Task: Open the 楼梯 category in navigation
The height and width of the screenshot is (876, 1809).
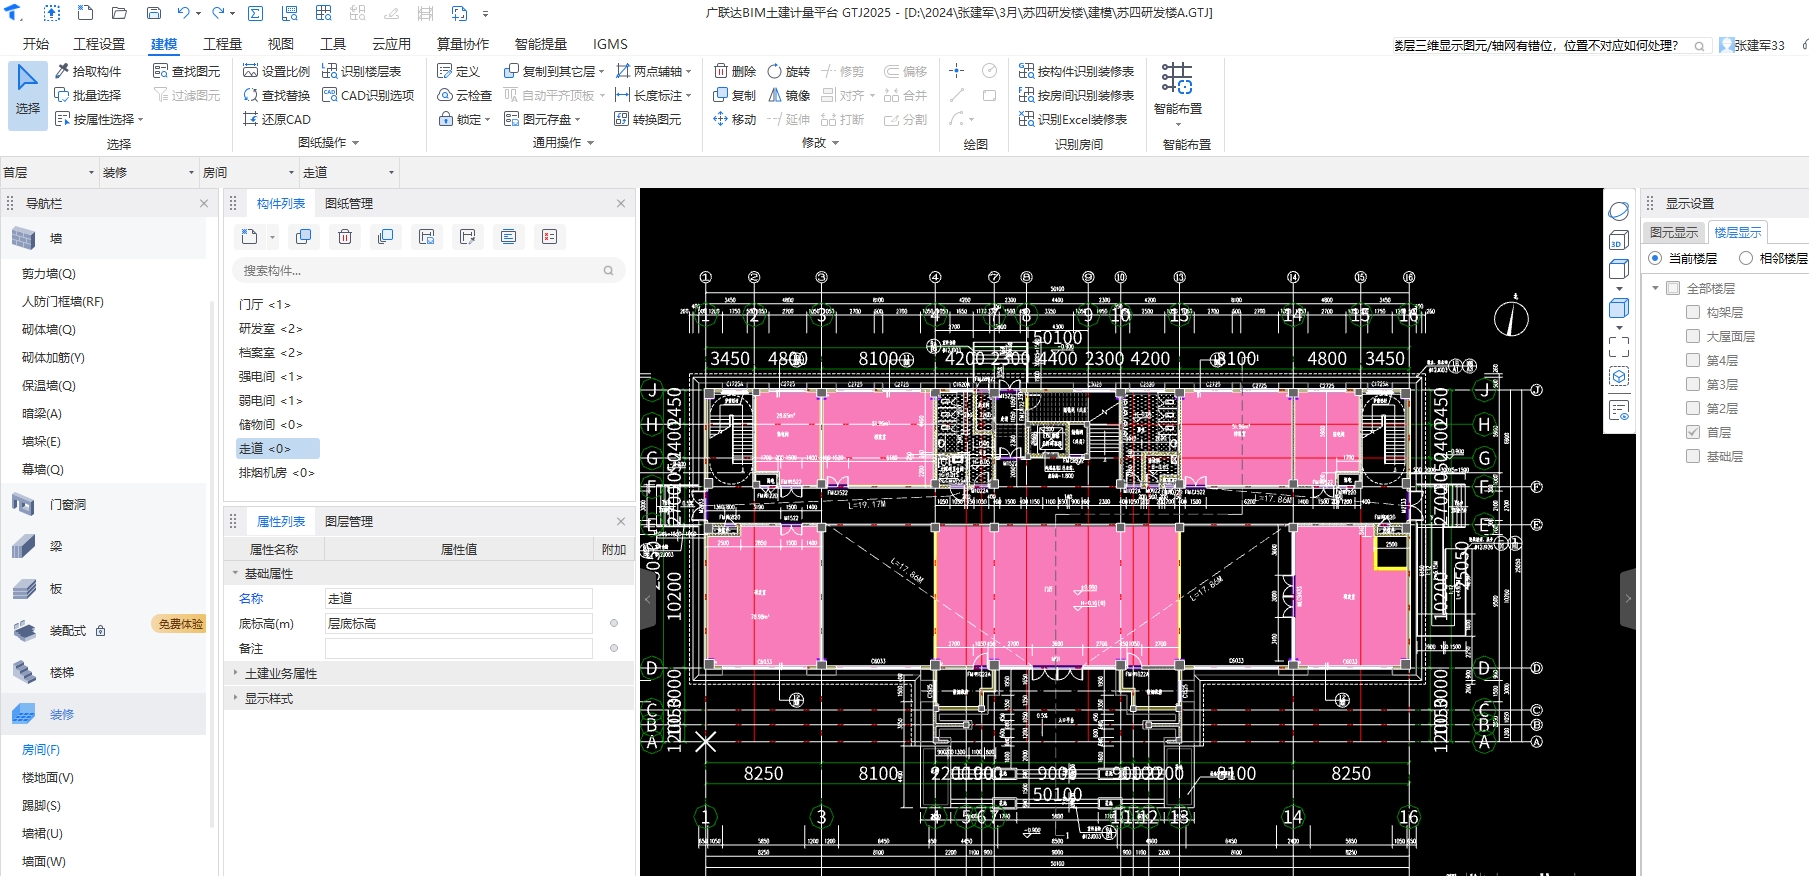Action: [x=62, y=673]
